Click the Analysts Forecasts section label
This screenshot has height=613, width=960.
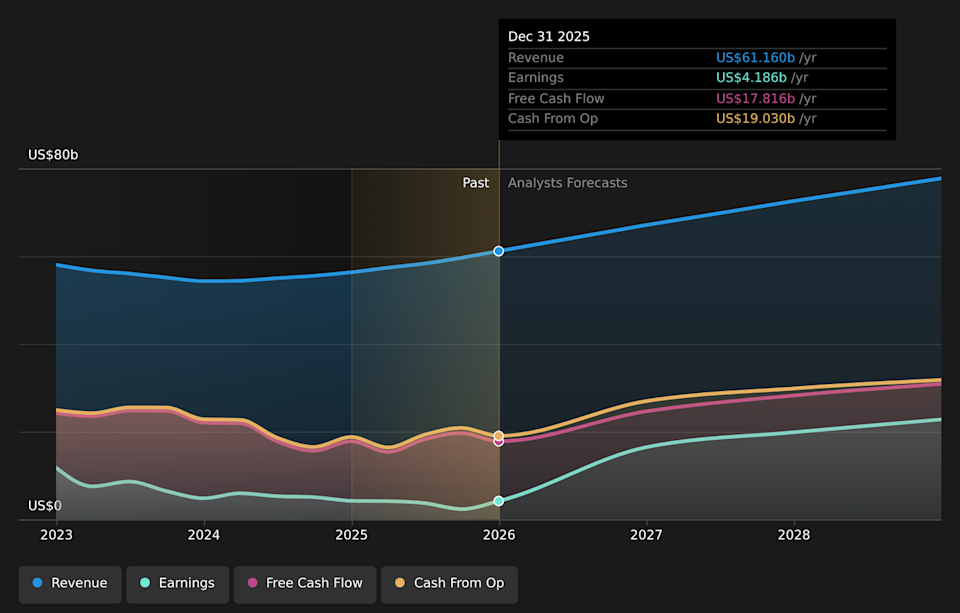click(567, 183)
